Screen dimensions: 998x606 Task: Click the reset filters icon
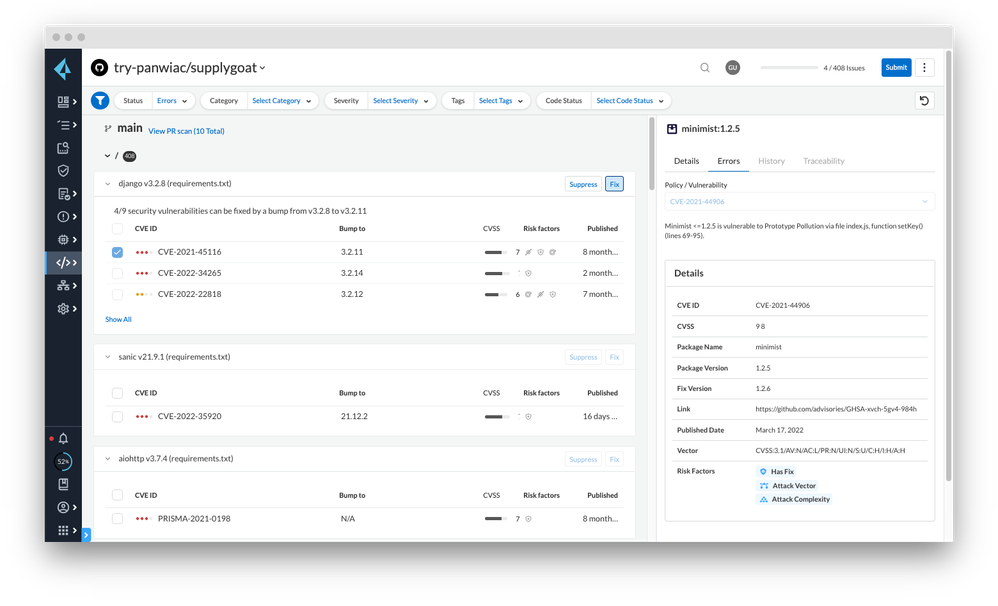[x=924, y=101]
